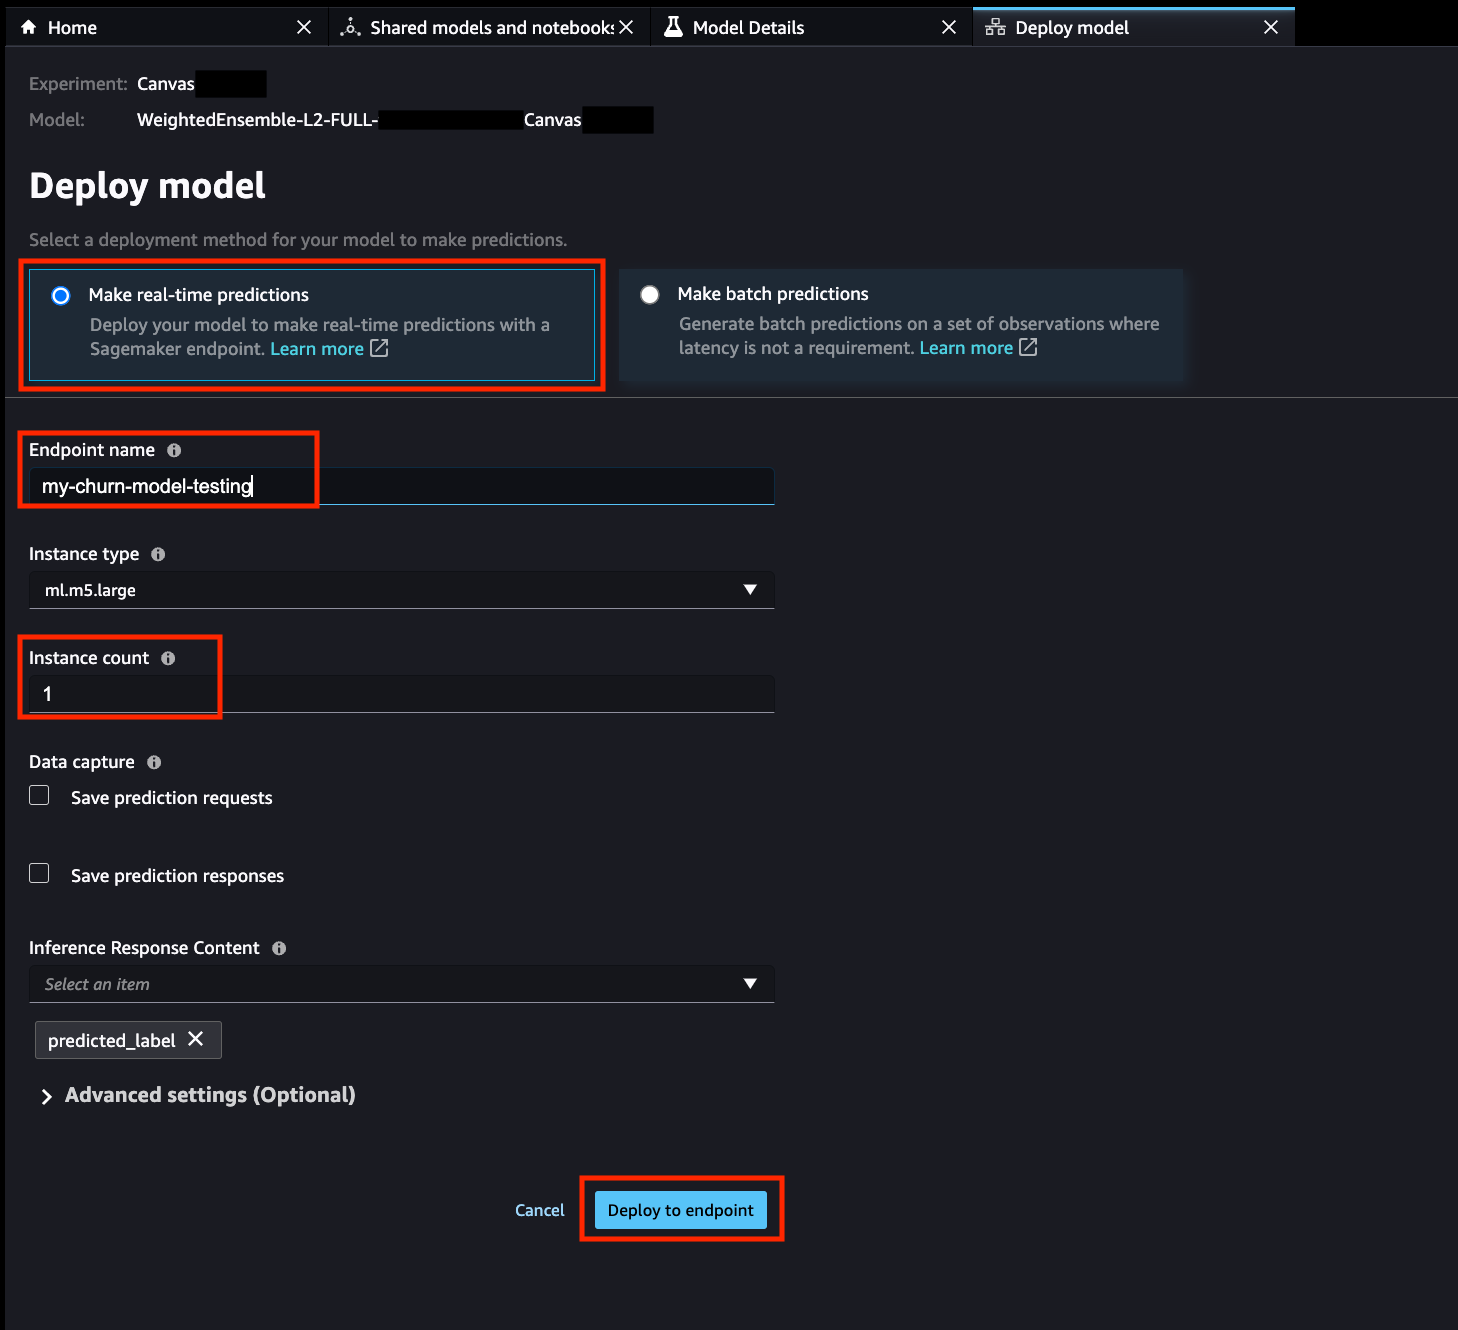
Task: Click the Home icon in the first tab
Action: click(x=28, y=27)
